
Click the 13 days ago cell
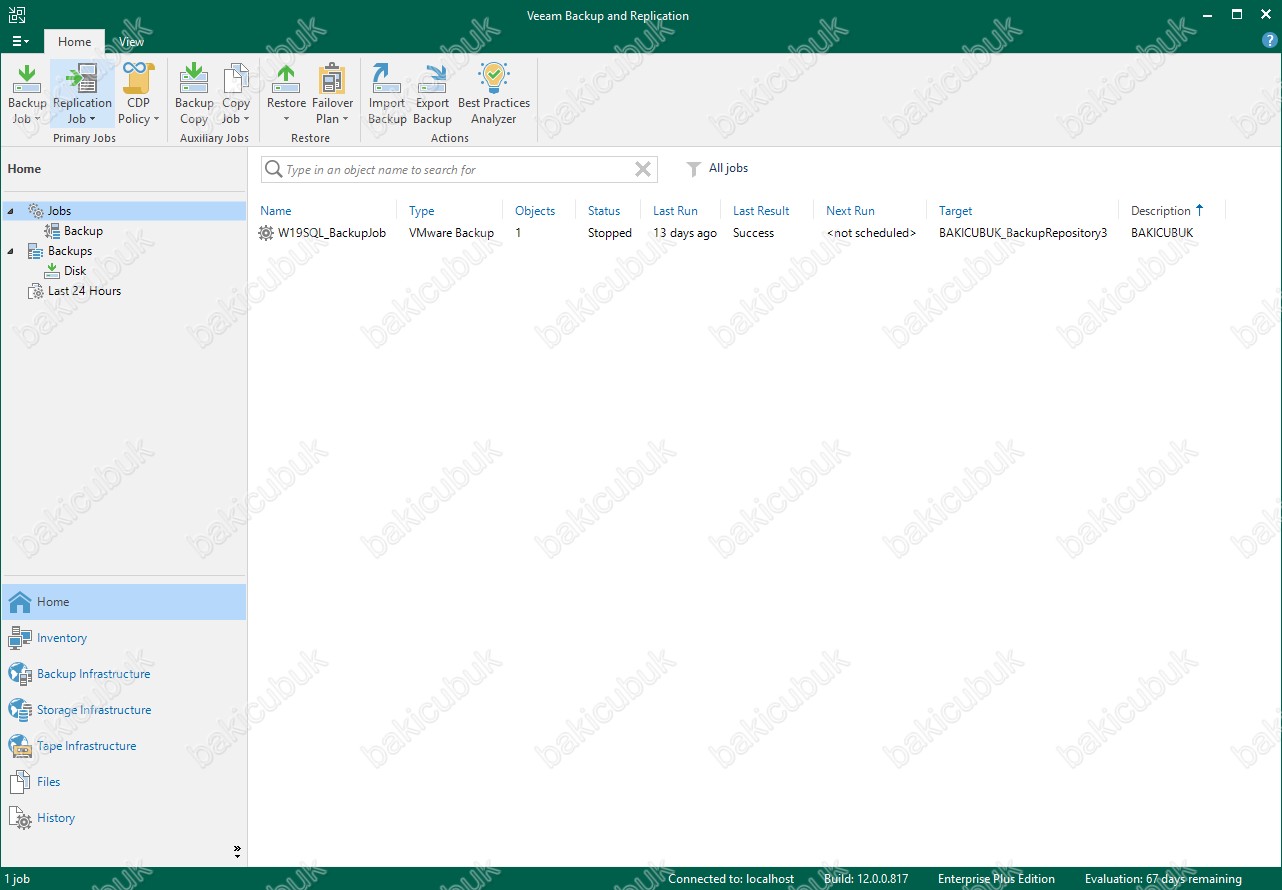click(x=685, y=233)
